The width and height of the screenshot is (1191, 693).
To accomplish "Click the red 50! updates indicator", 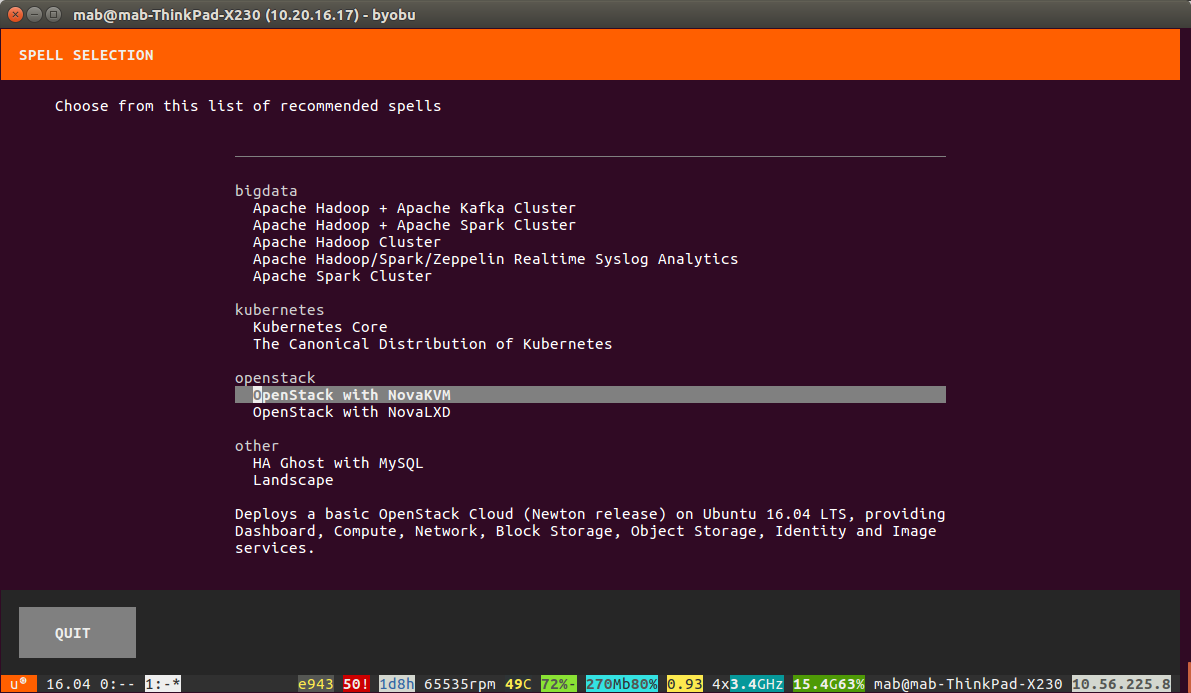I will pyautogui.click(x=355, y=684).
